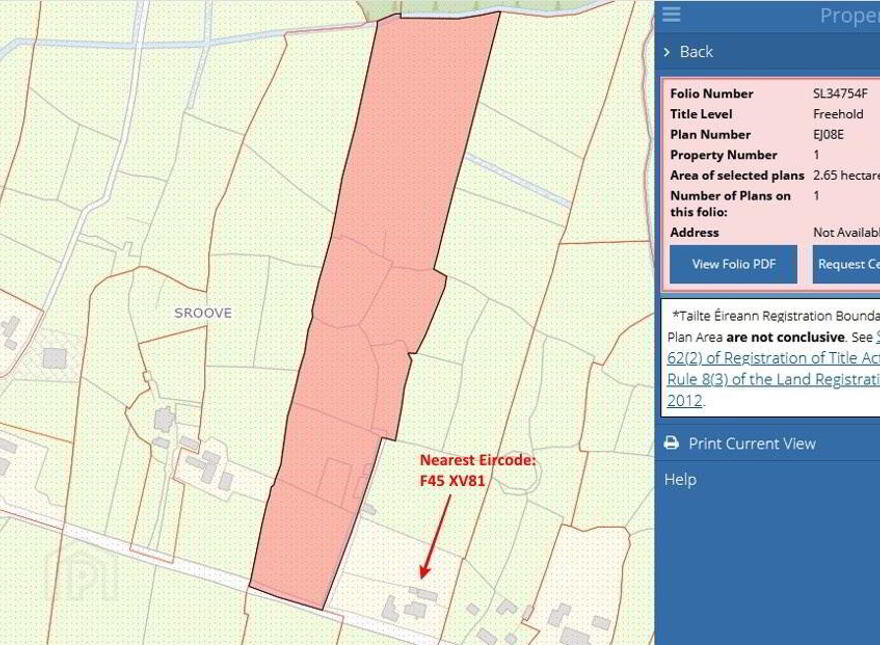Follow the 2012 link text
The image size is (880, 645).
point(685,401)
